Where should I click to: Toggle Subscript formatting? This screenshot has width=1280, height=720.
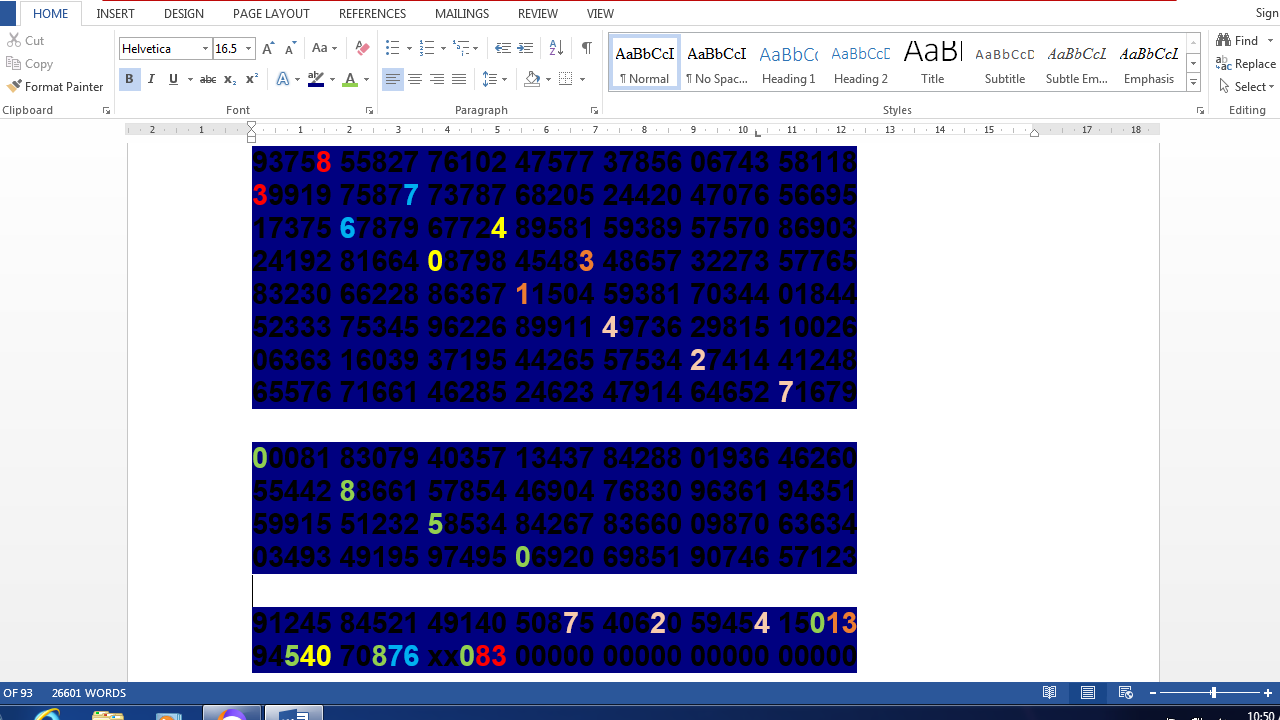[x=230, y=79]
